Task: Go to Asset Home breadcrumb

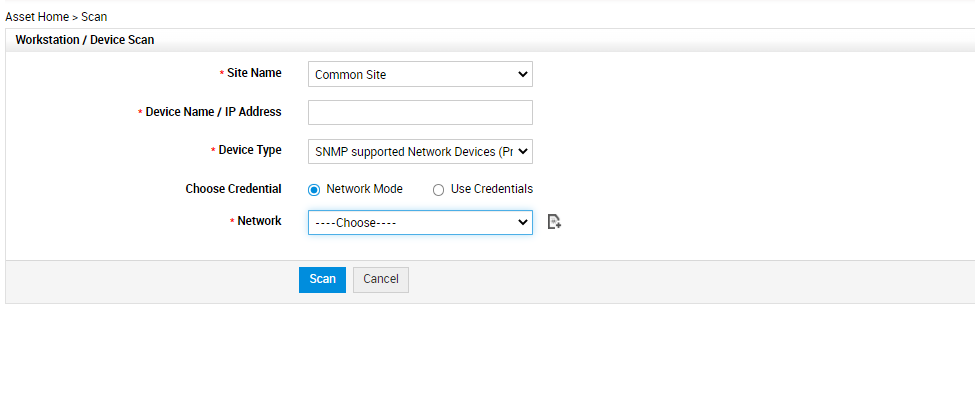Action: (37, 17)
